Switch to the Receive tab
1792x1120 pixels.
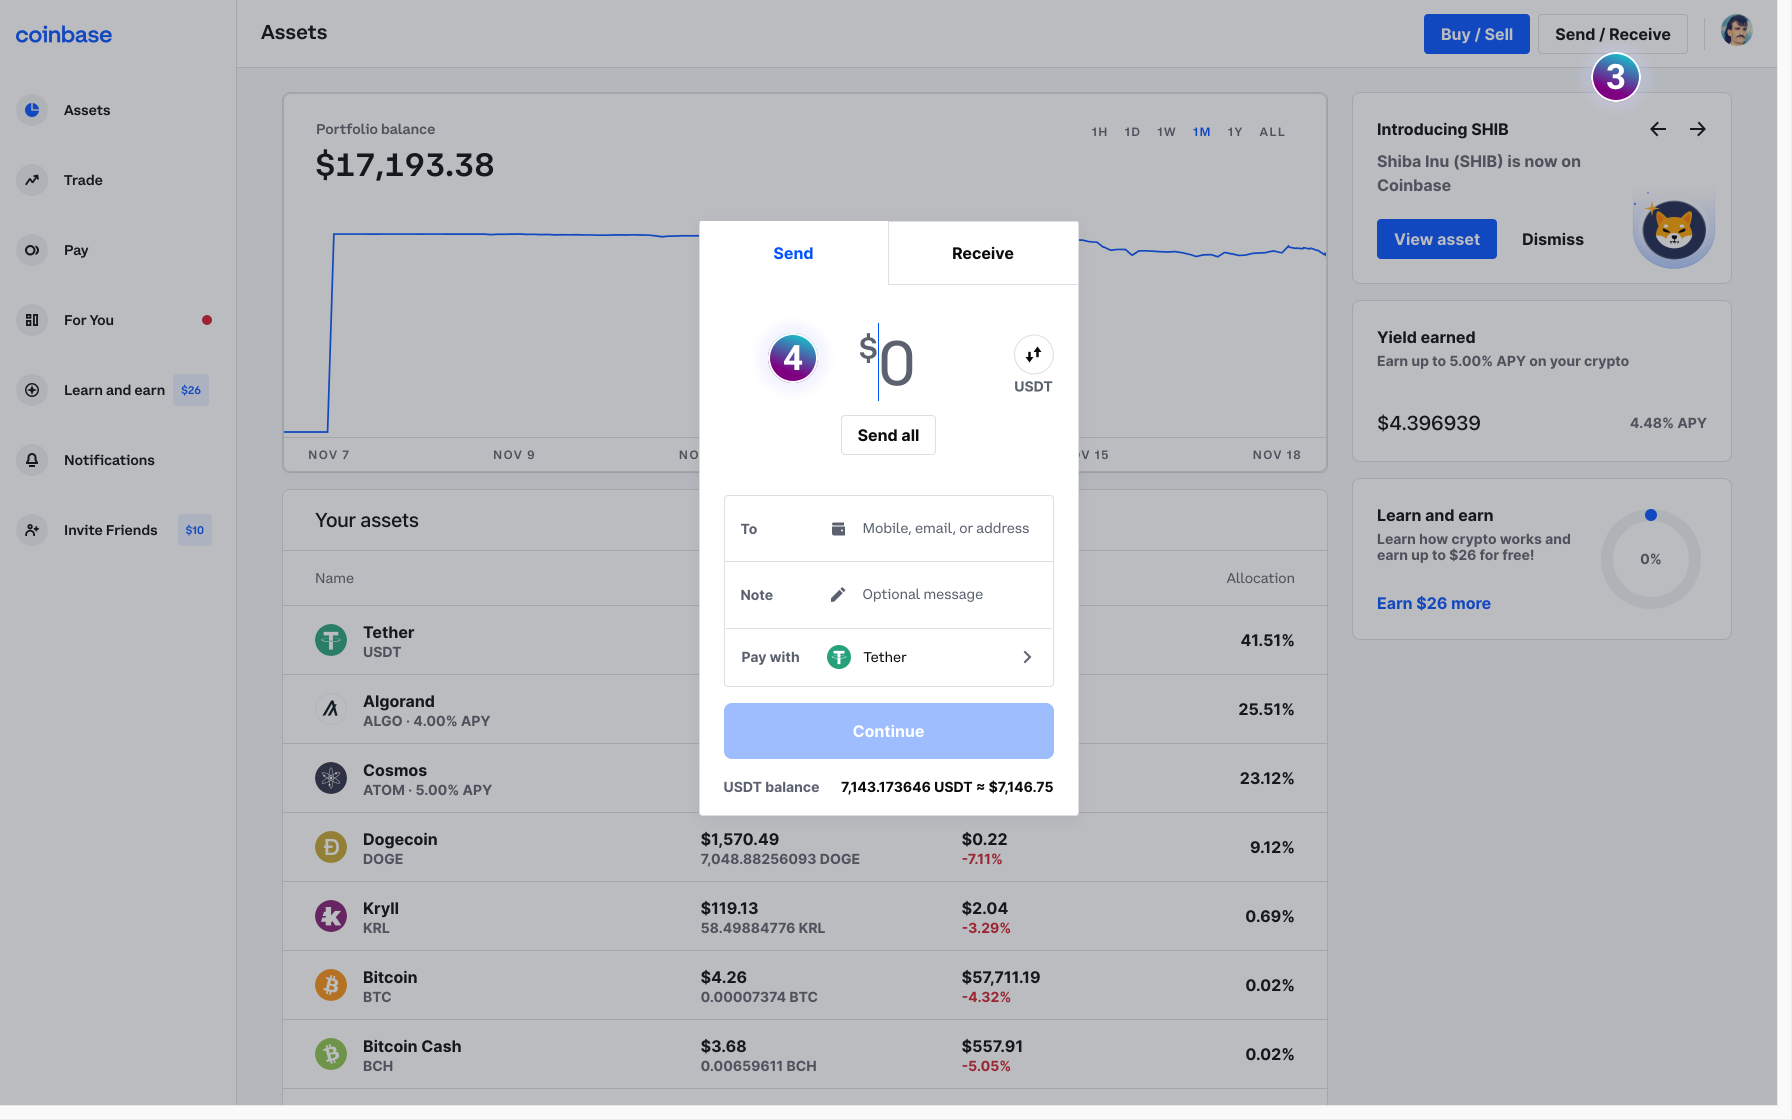(983, 253)
